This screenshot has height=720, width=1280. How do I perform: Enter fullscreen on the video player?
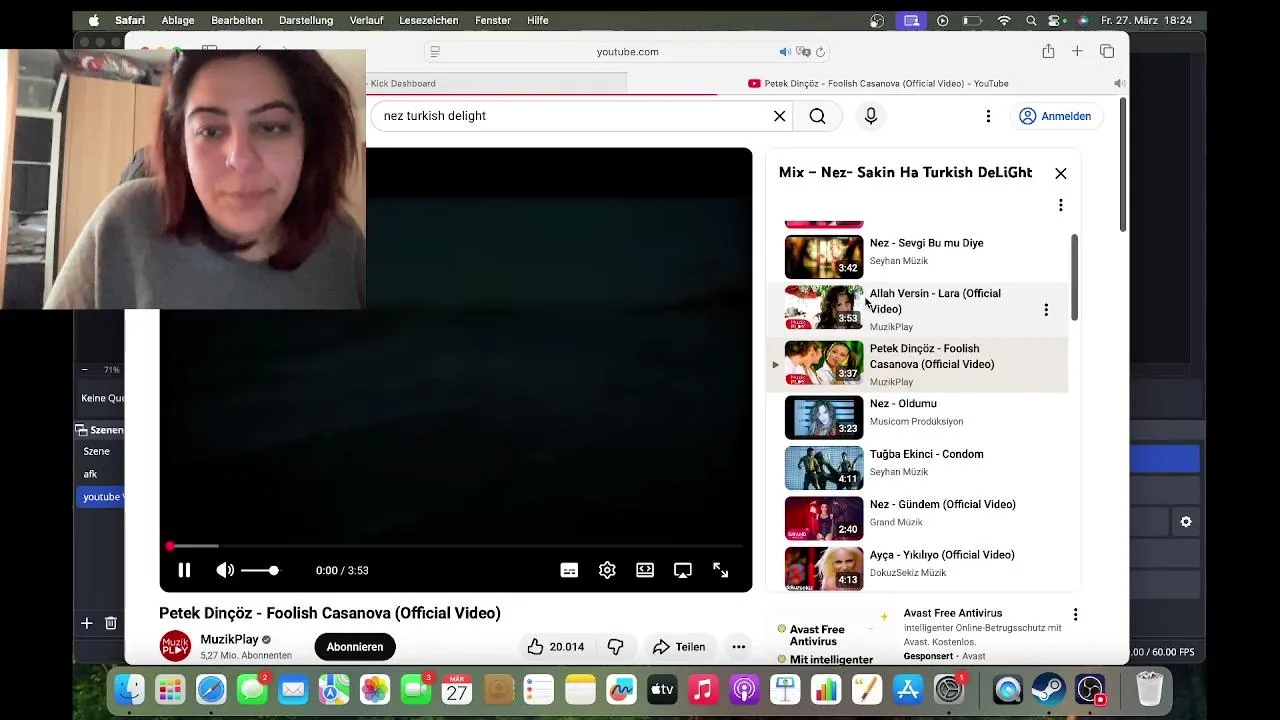pos(721,570)
